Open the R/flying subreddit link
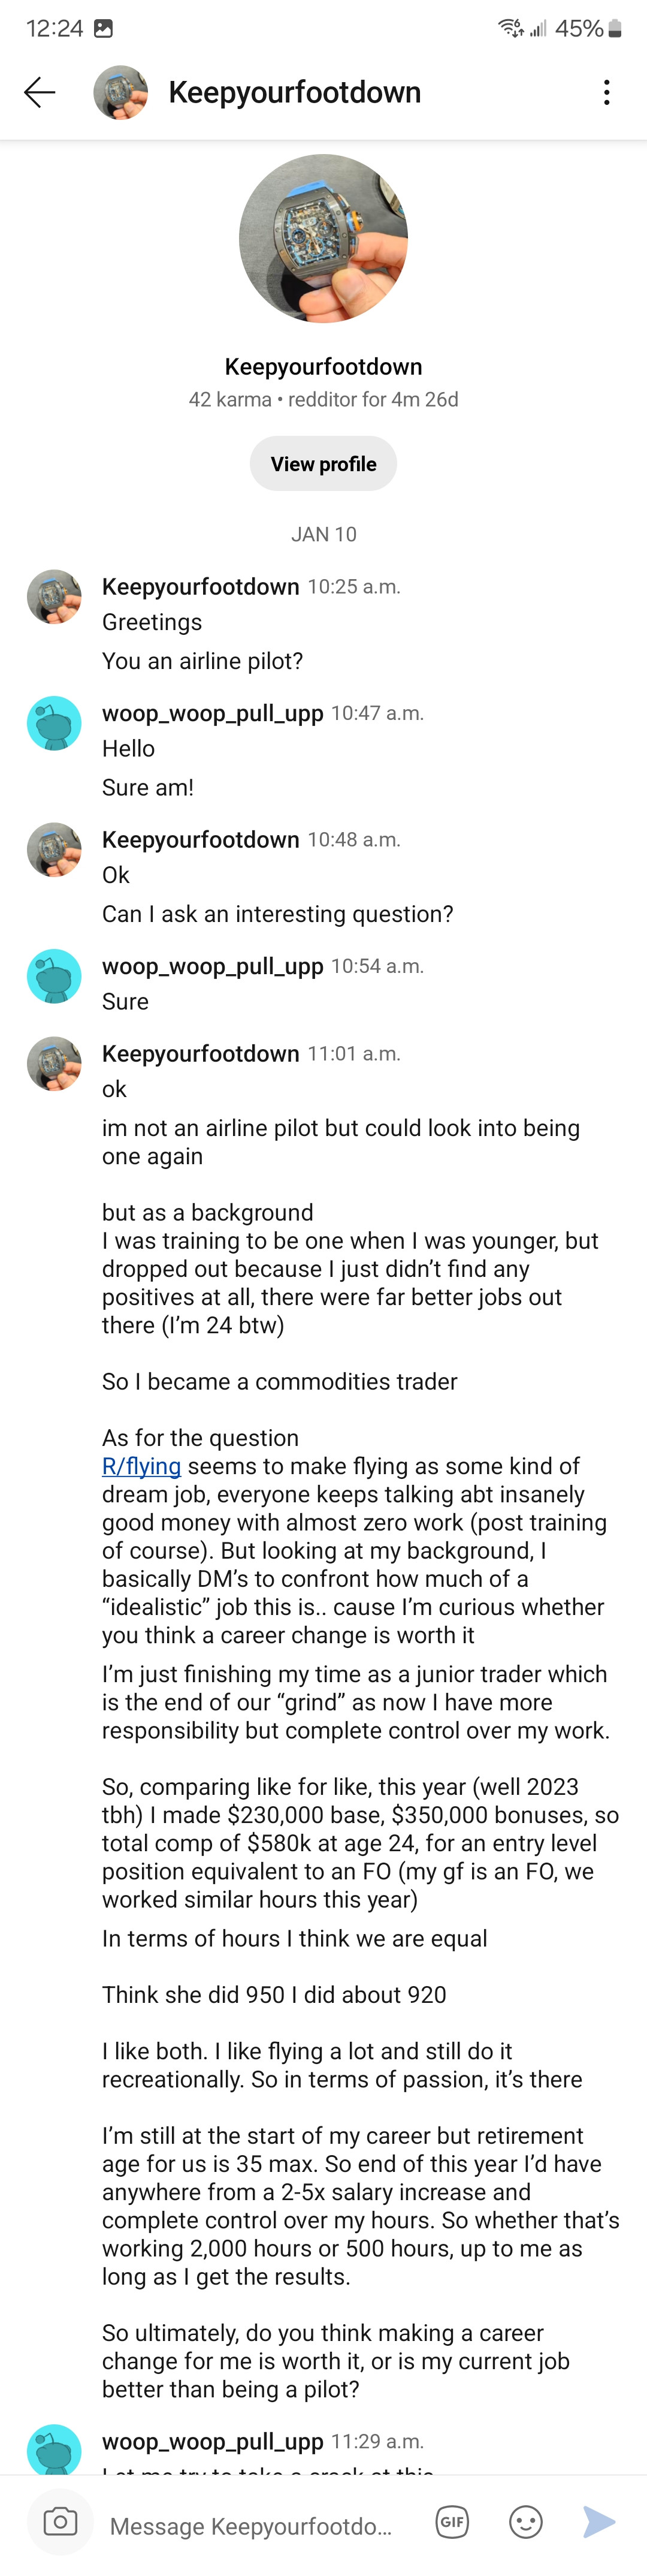 (141, 1466)
